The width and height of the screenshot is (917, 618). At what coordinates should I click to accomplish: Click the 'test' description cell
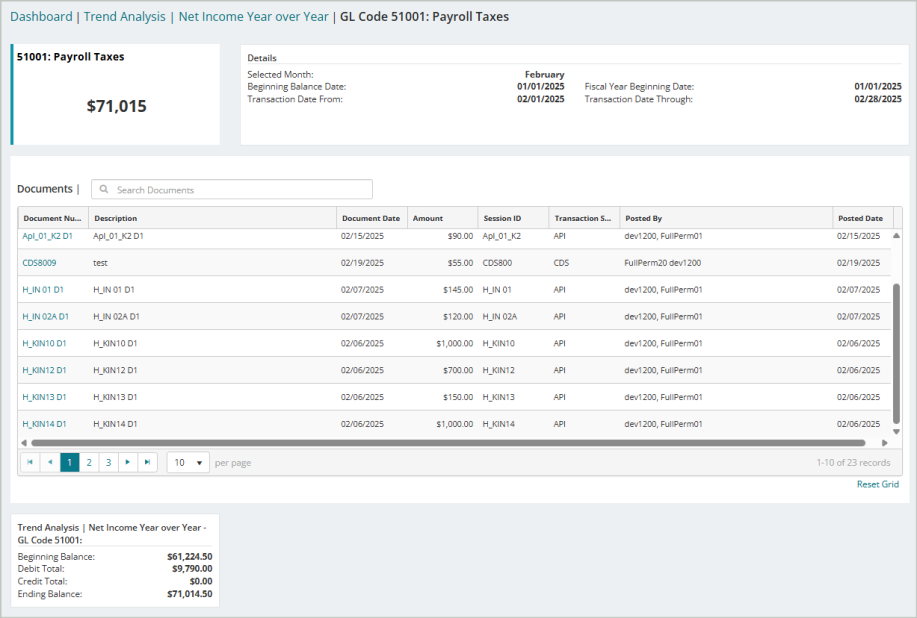pyautogui.click(x=101, y=263)
